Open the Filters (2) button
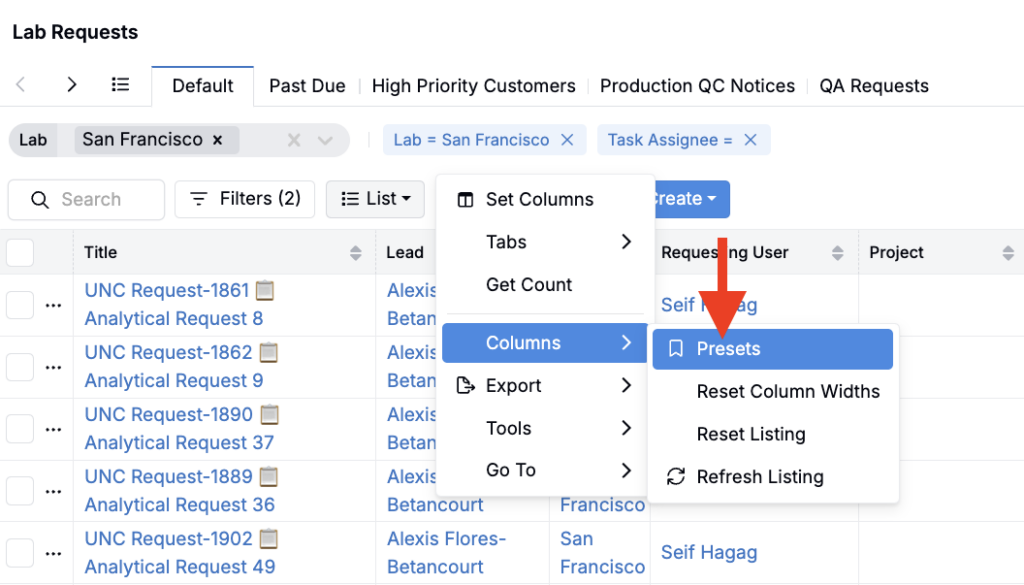The height and width of the screenshot is (585, 1024). point(245,199)
